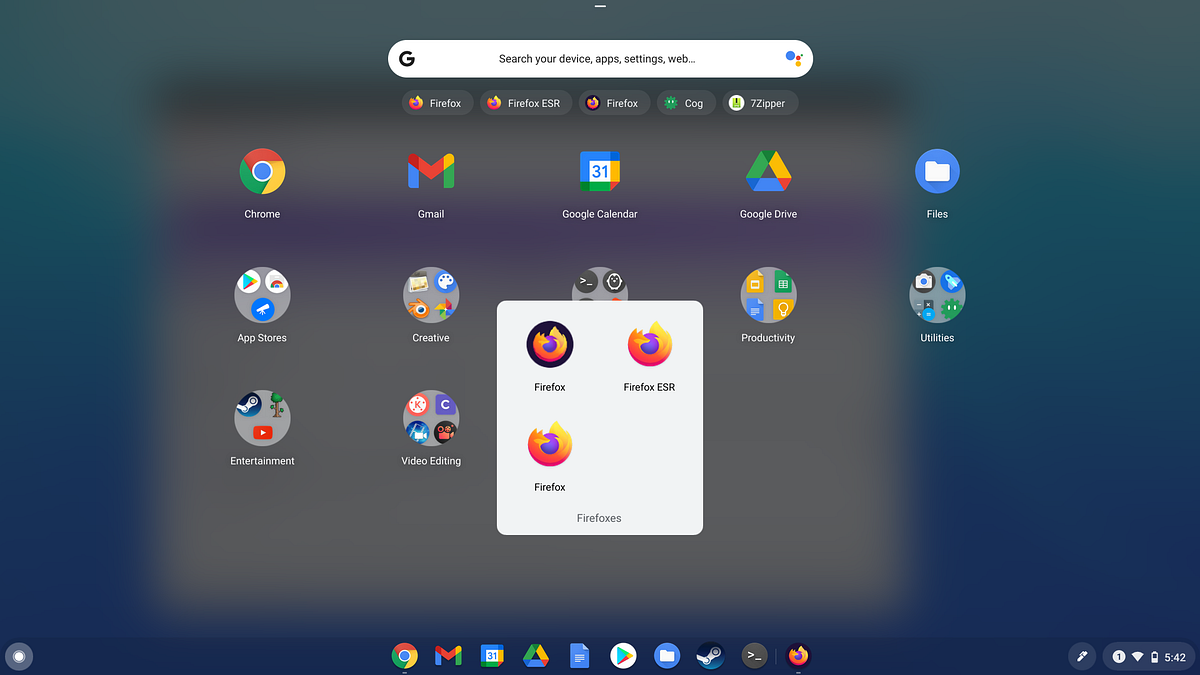Switch to Firefox on the shelf
Viewport: 1200px width, 675px height.
798,656
